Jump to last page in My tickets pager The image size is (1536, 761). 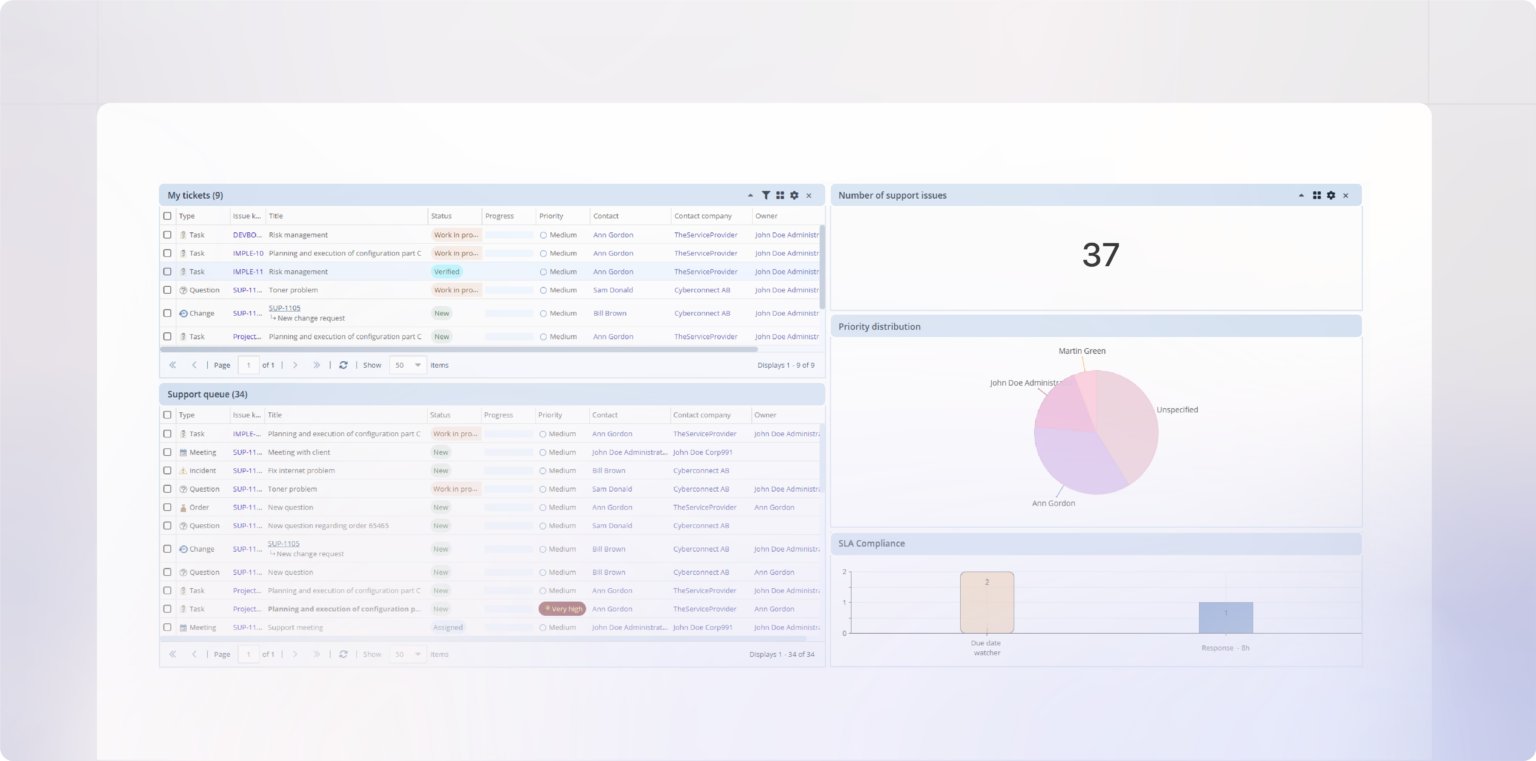317,365
